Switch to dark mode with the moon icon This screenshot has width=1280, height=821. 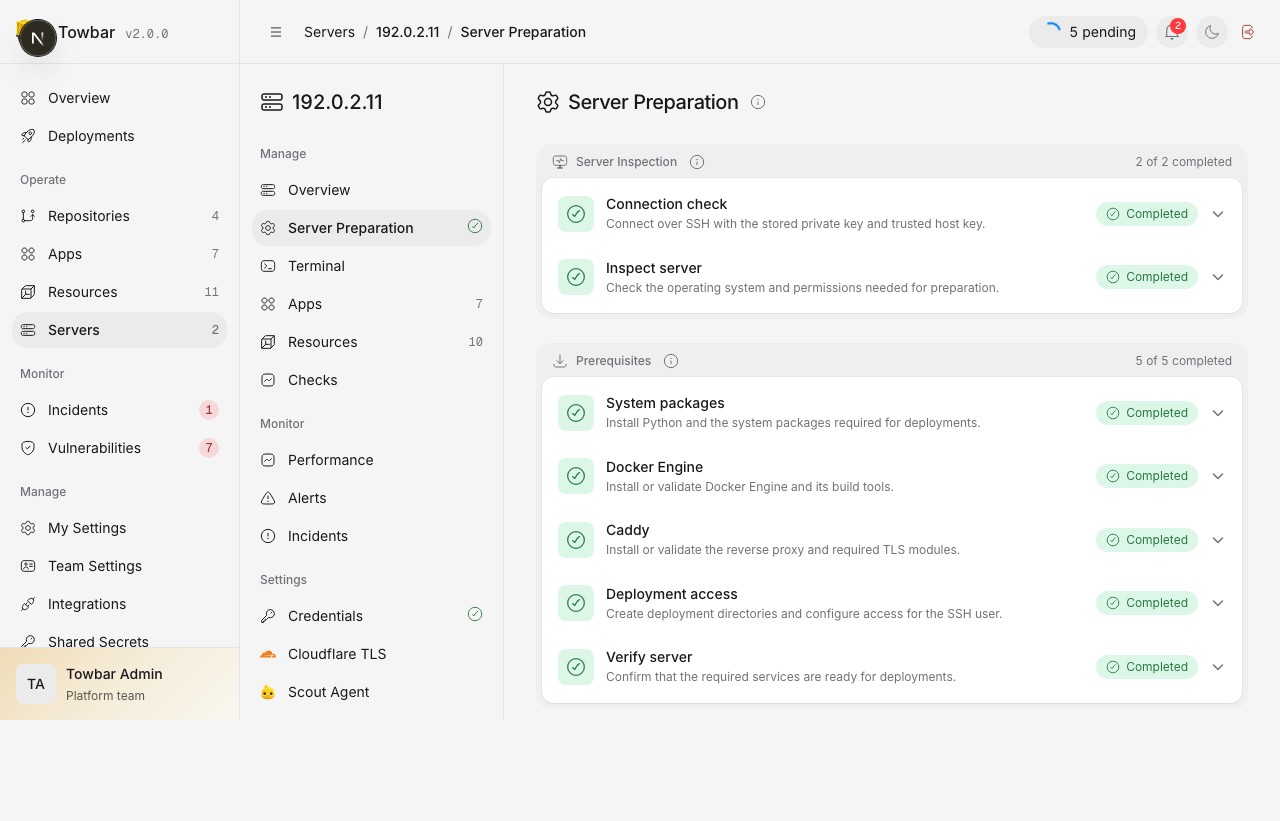tap(1212, 32)
